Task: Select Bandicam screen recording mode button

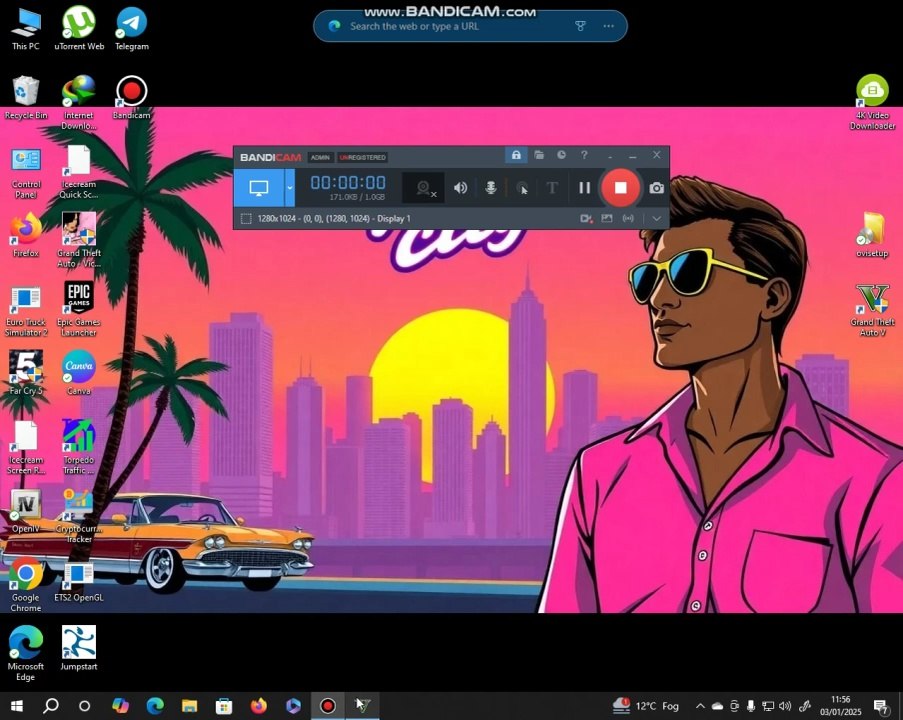Action: [259, 188]
